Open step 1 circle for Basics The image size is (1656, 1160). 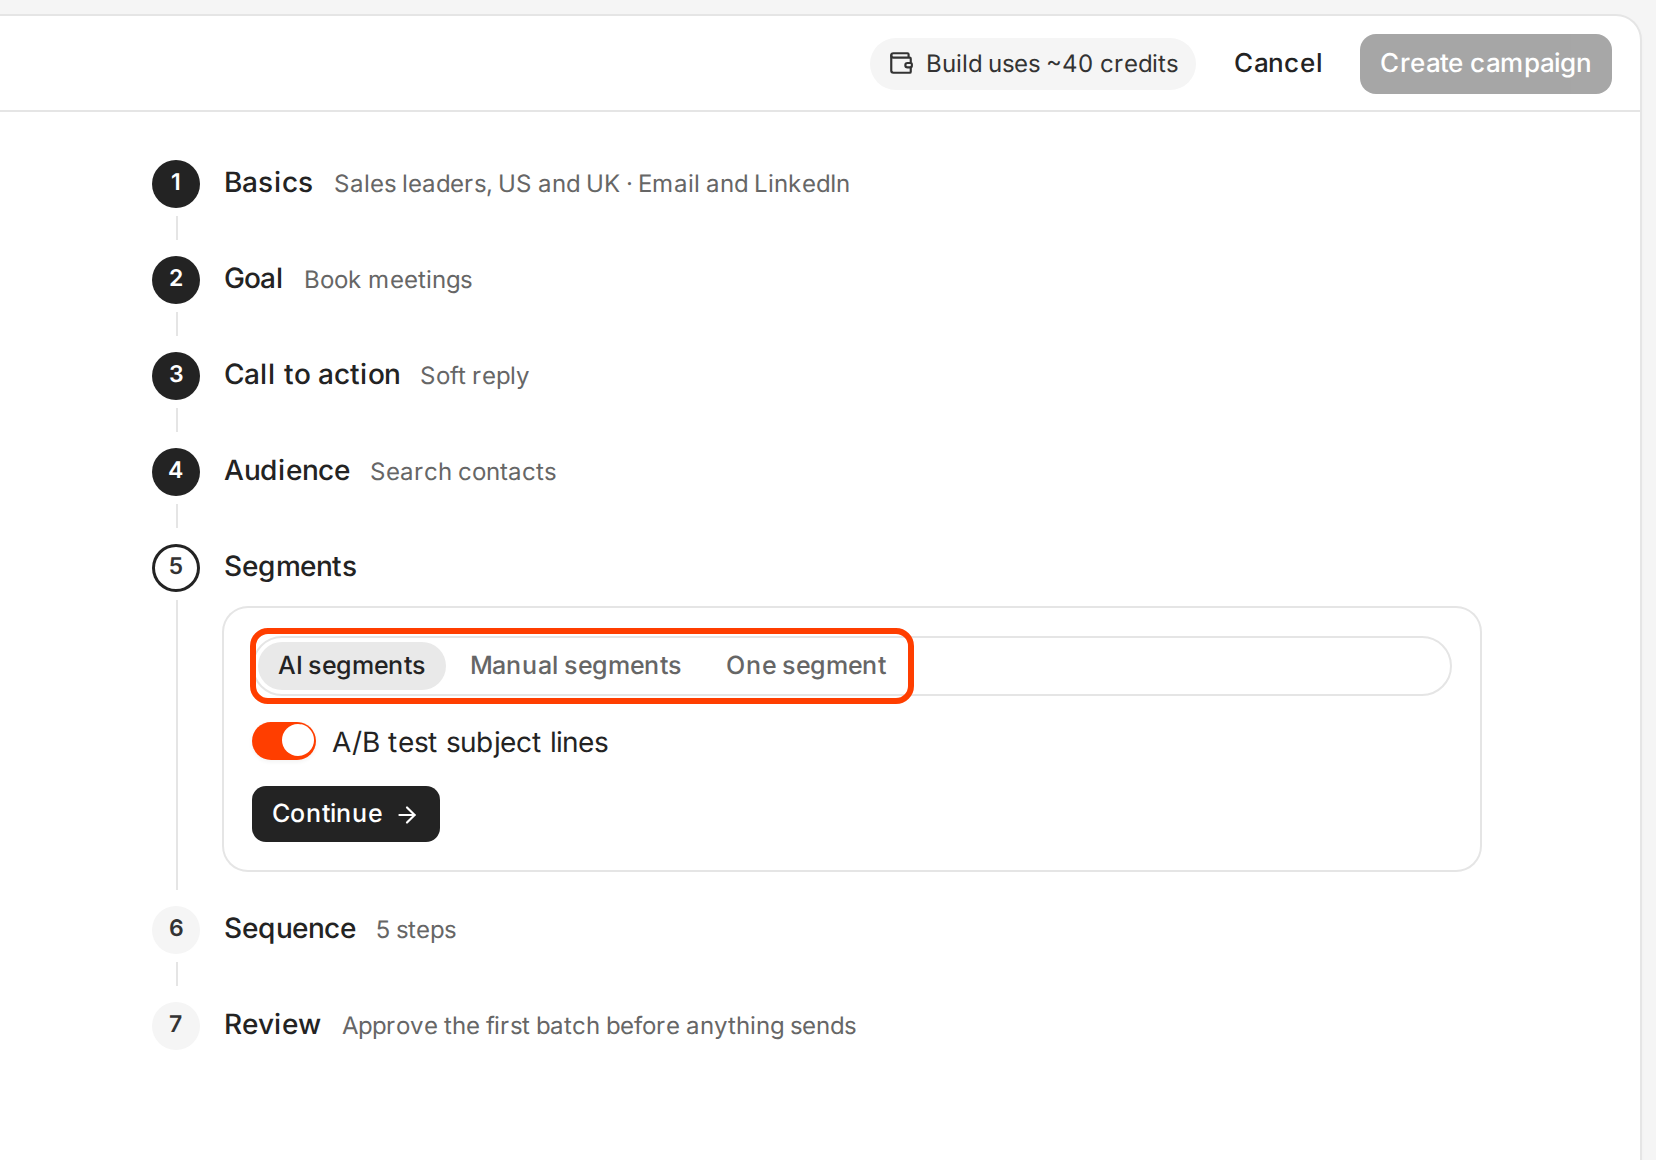176,183
